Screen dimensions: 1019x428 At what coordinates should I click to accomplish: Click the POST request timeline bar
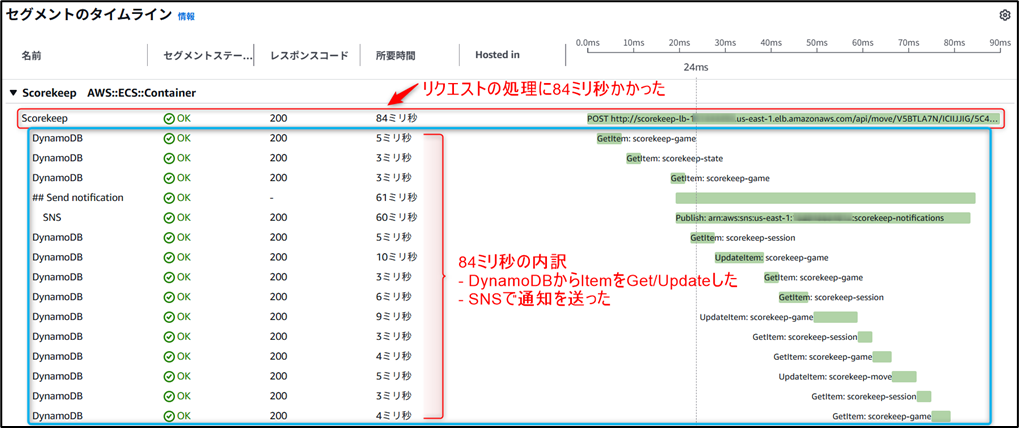792,118
